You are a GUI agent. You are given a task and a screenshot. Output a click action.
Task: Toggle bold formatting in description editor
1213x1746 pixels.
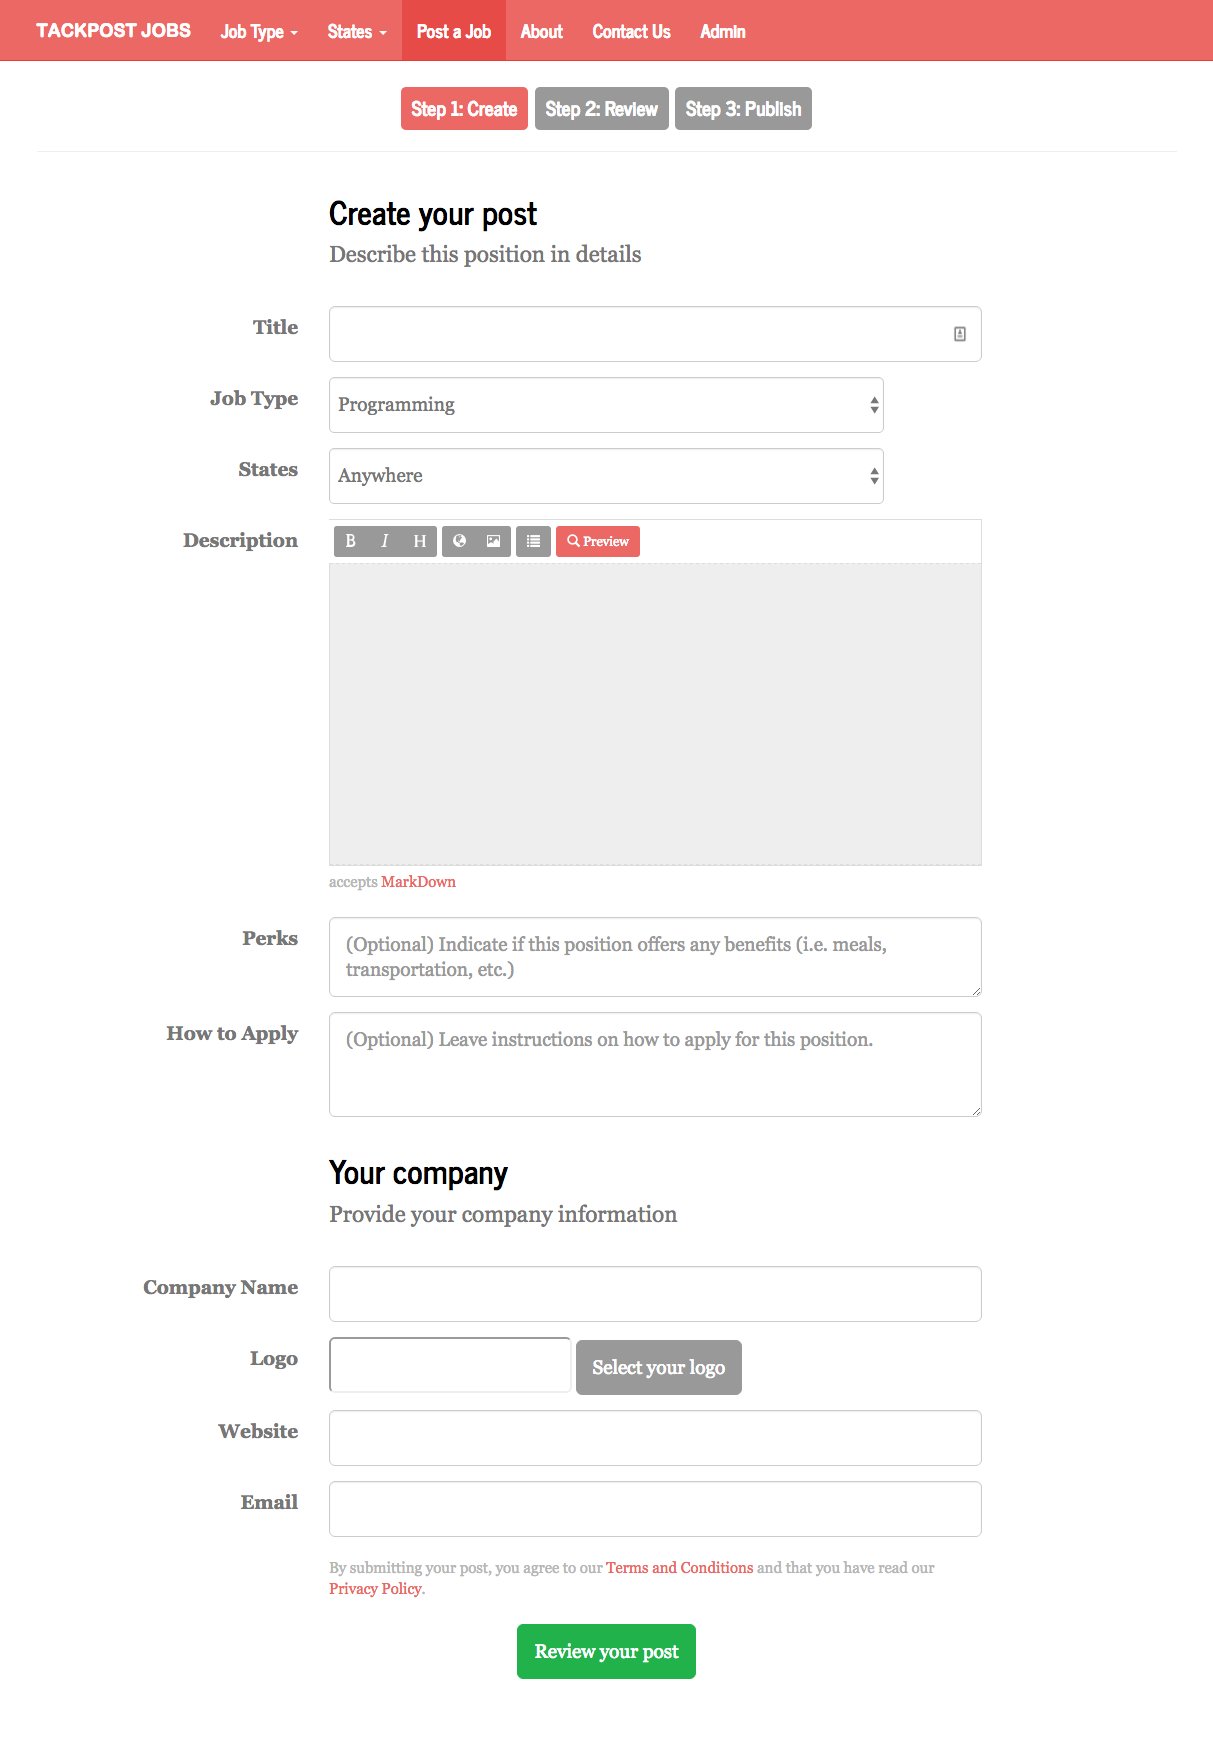click(350, 541)
